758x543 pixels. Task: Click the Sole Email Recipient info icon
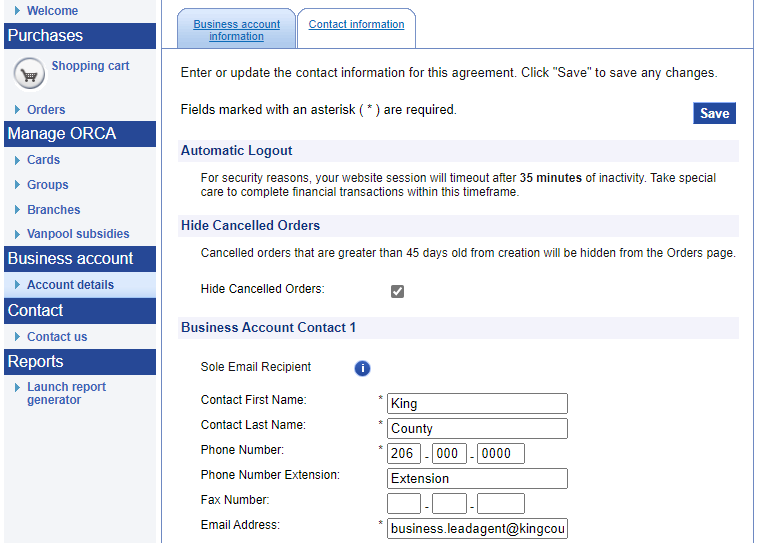click(x=362, y=368)
